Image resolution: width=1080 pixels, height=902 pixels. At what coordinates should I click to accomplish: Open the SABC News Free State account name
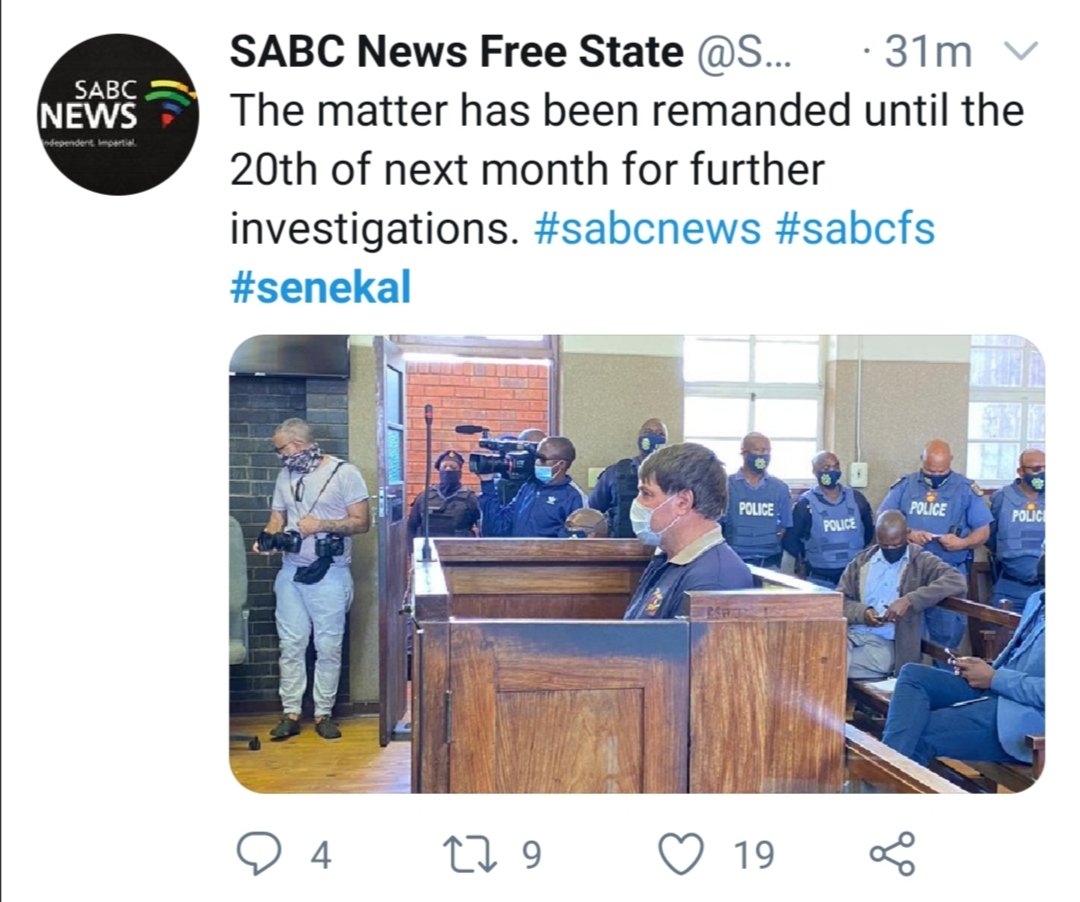click(x=457, y=52)
